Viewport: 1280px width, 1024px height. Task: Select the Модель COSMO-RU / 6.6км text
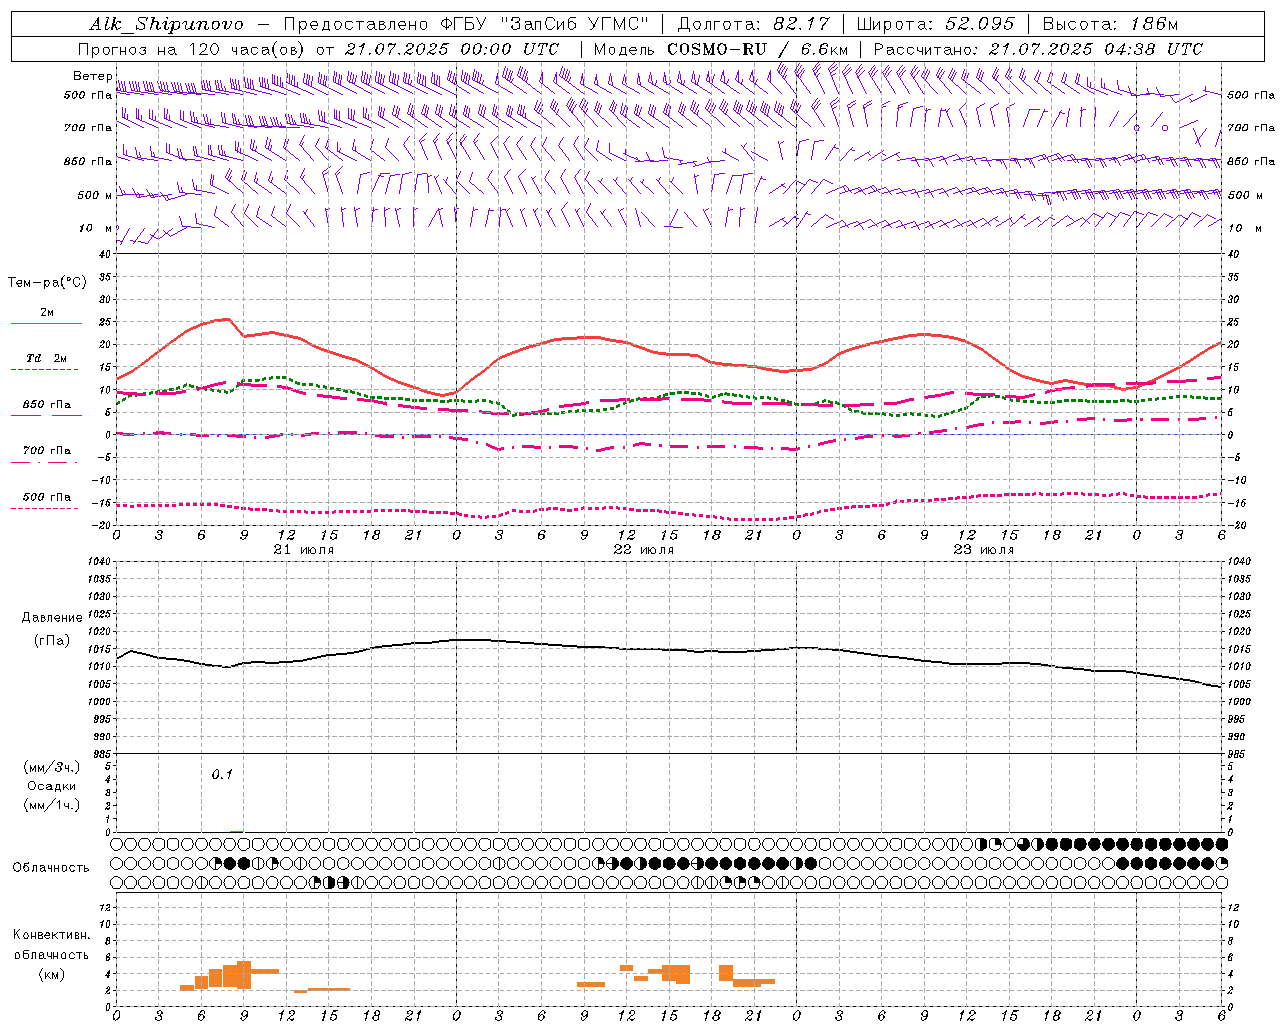[720, 49]
